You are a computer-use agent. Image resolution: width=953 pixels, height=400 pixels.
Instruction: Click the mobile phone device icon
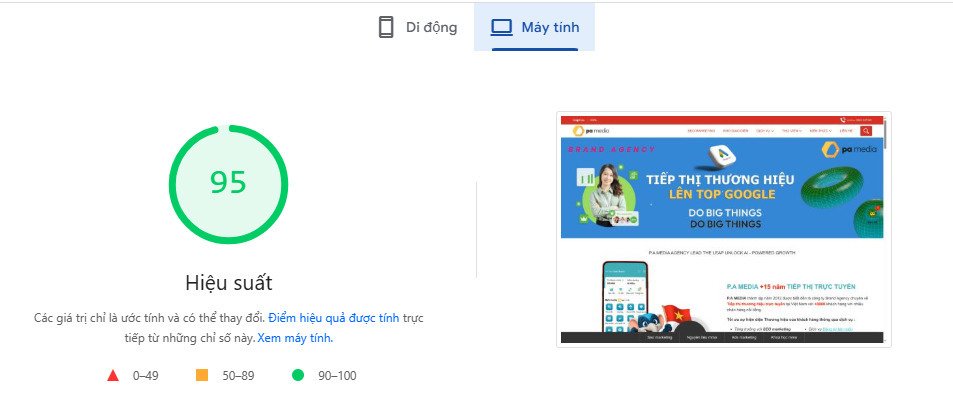[386, 27]
